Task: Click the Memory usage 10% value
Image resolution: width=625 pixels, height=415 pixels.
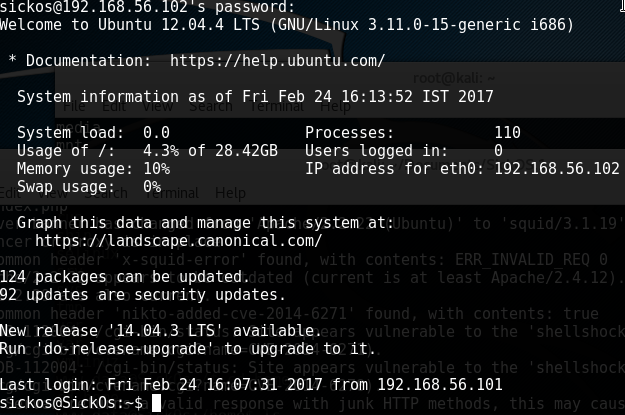Action: [x=156, y=168]
